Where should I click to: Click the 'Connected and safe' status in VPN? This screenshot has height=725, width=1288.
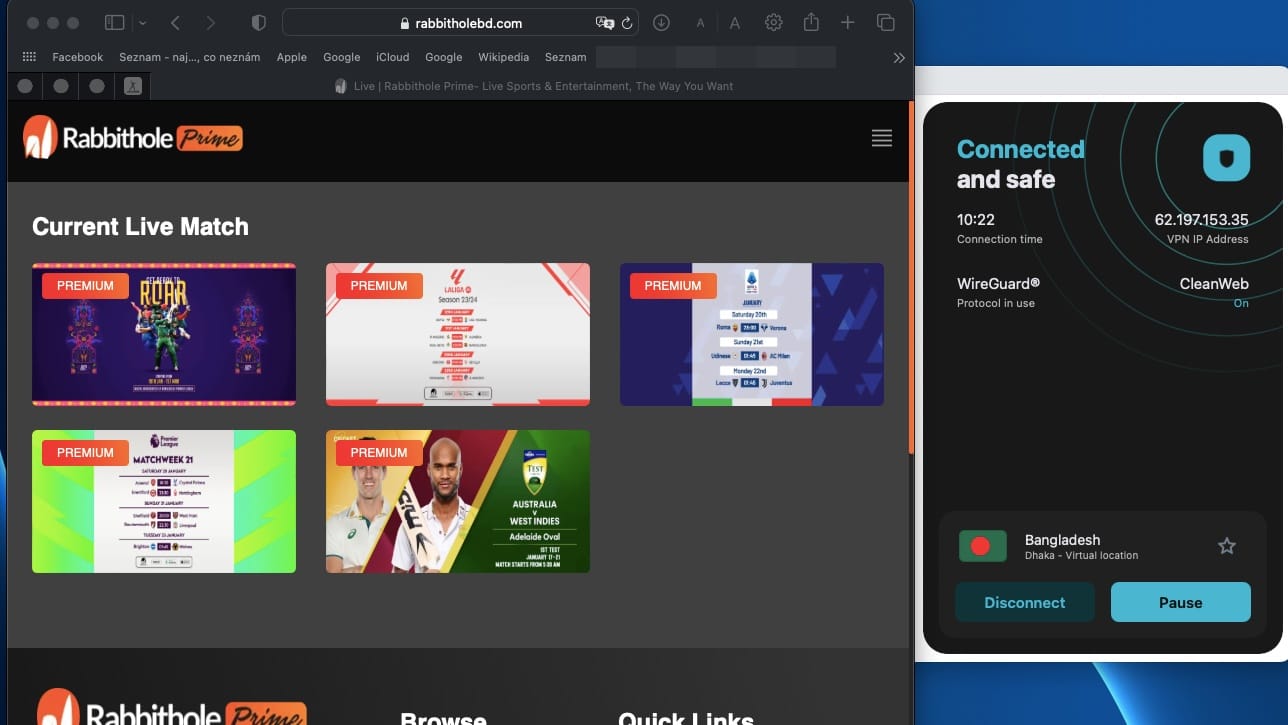click(1020, 164)
